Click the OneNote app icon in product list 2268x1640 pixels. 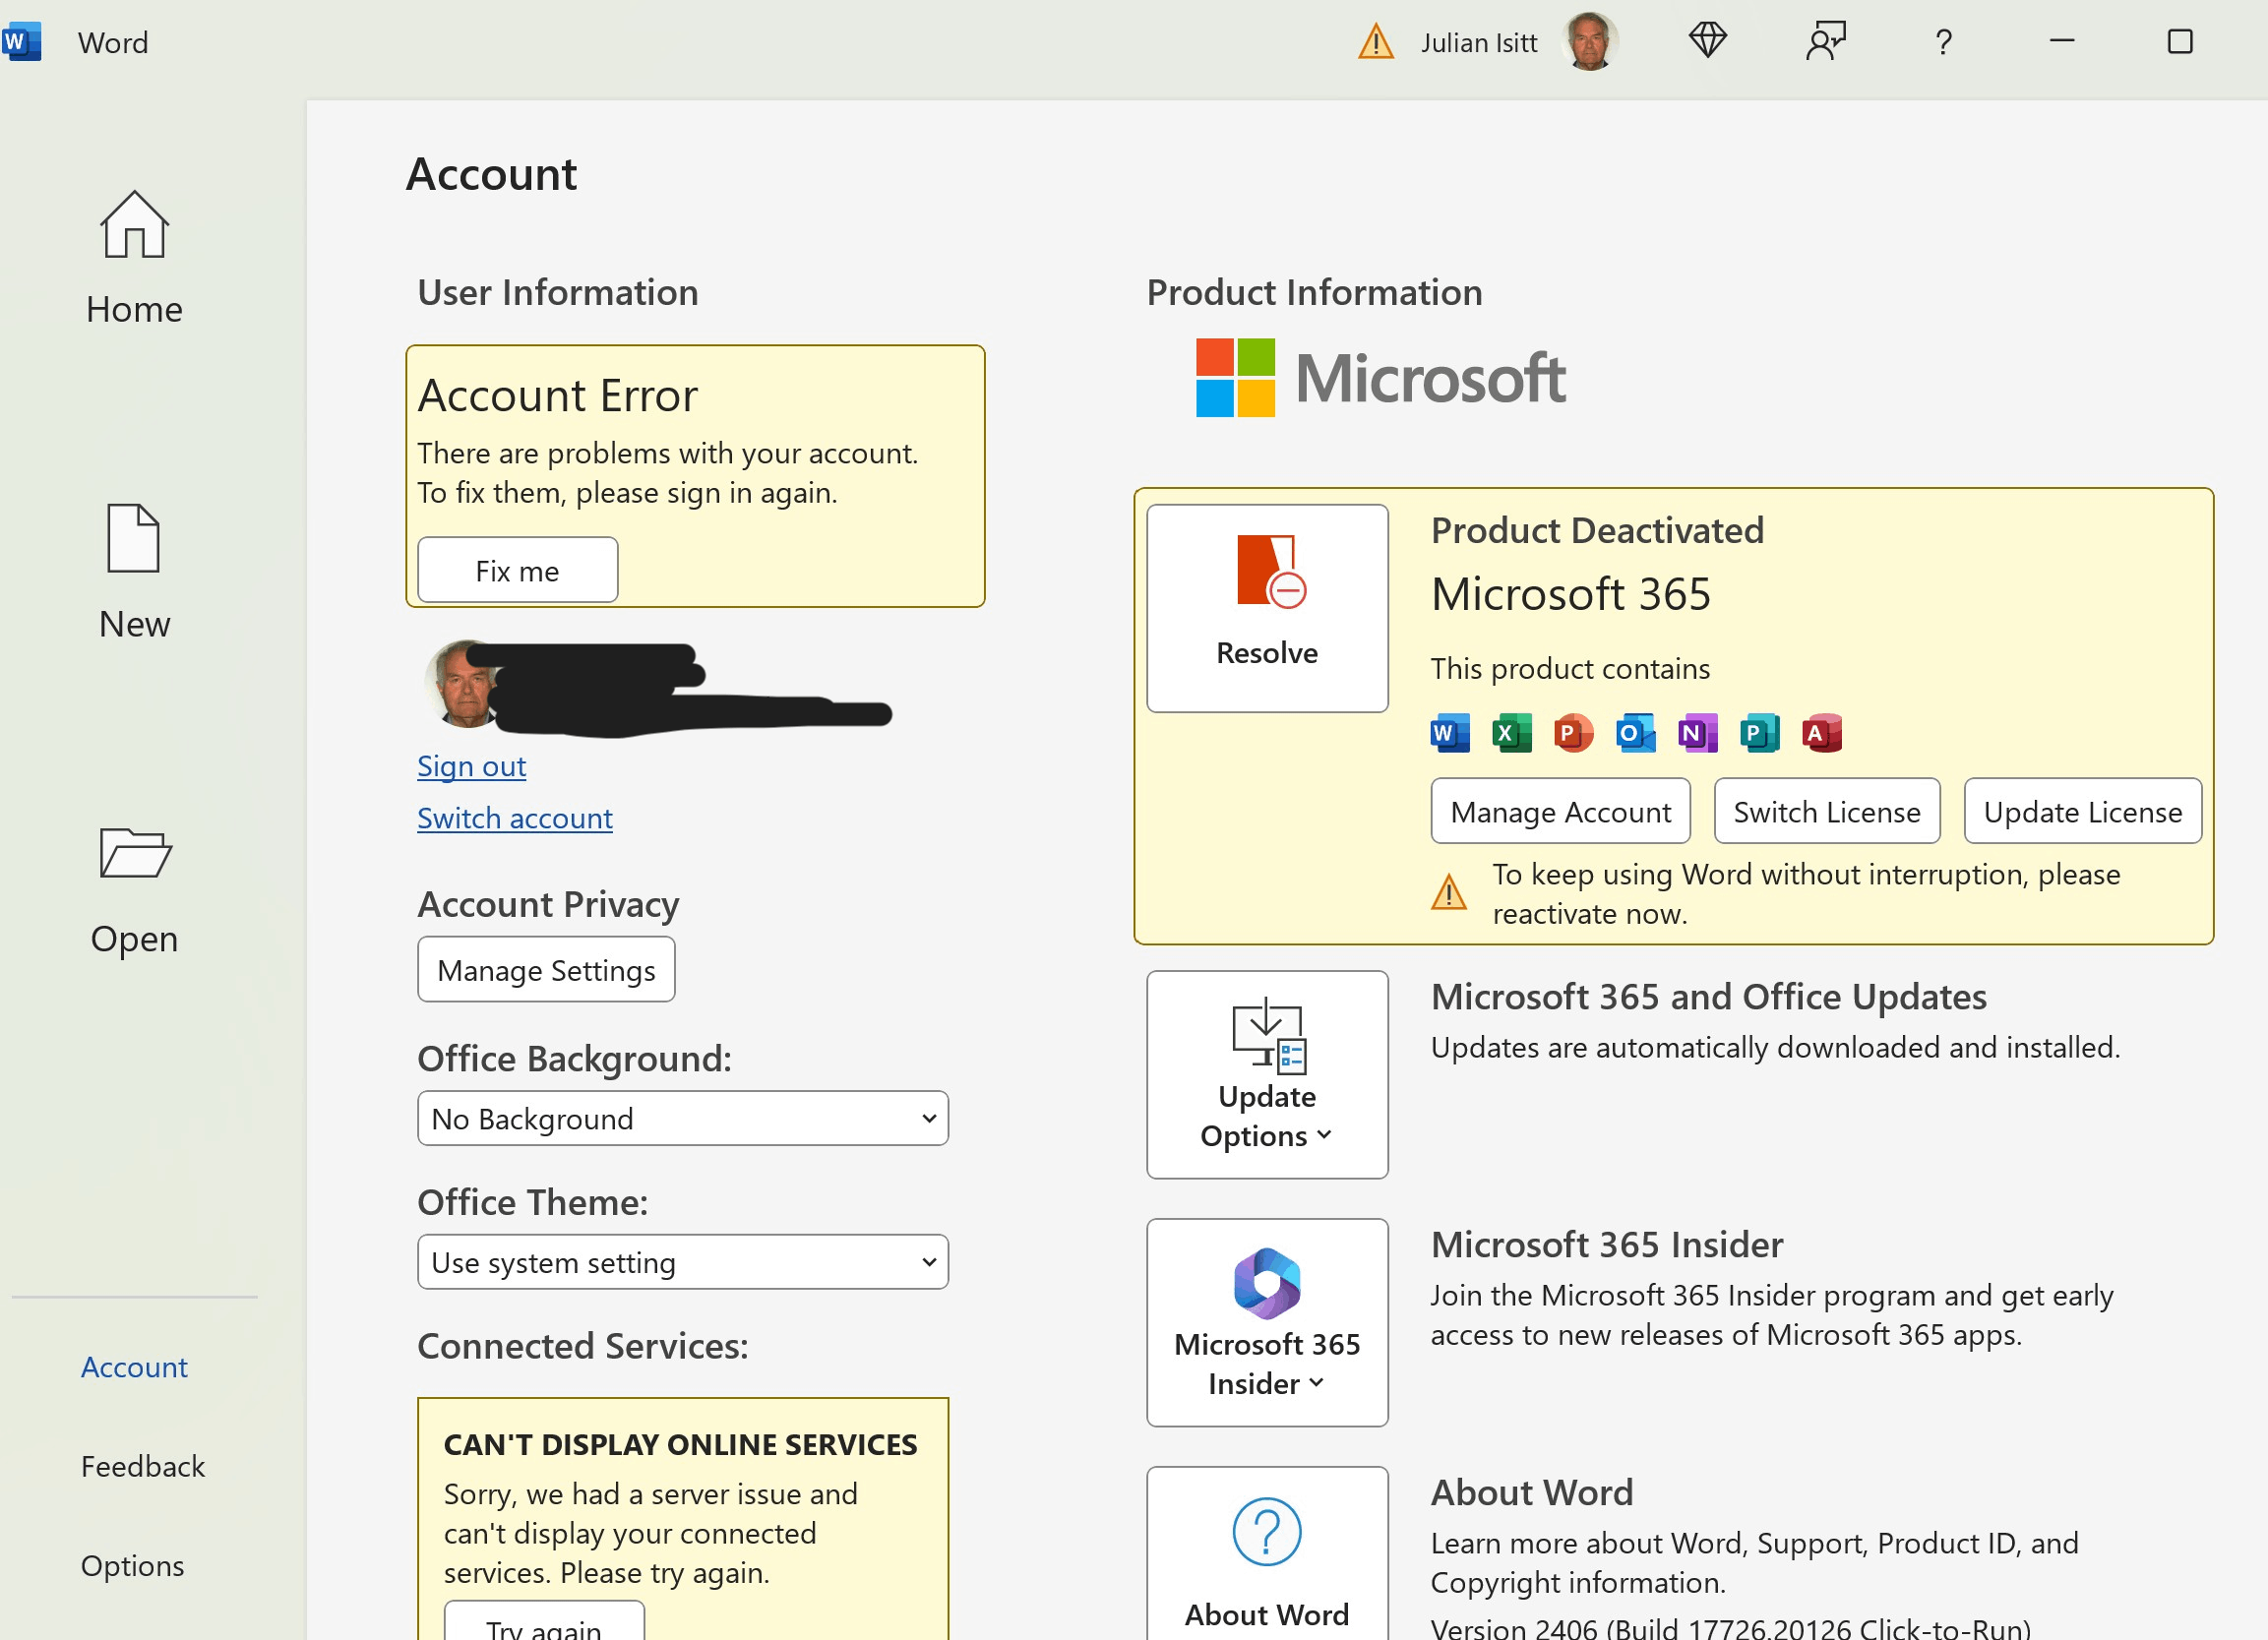pos(1698,733)
